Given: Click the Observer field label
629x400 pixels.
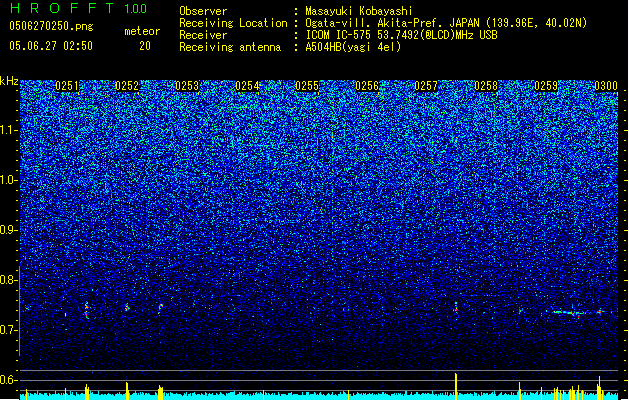Looking at the screenshot, I should click(x=203, y=11).
